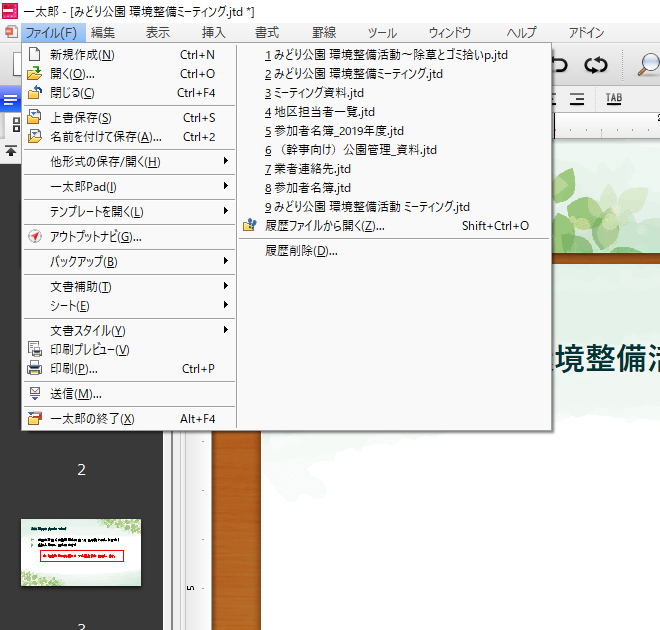Click the 印刷 (Print) printer icon

(x=35, y=369)
